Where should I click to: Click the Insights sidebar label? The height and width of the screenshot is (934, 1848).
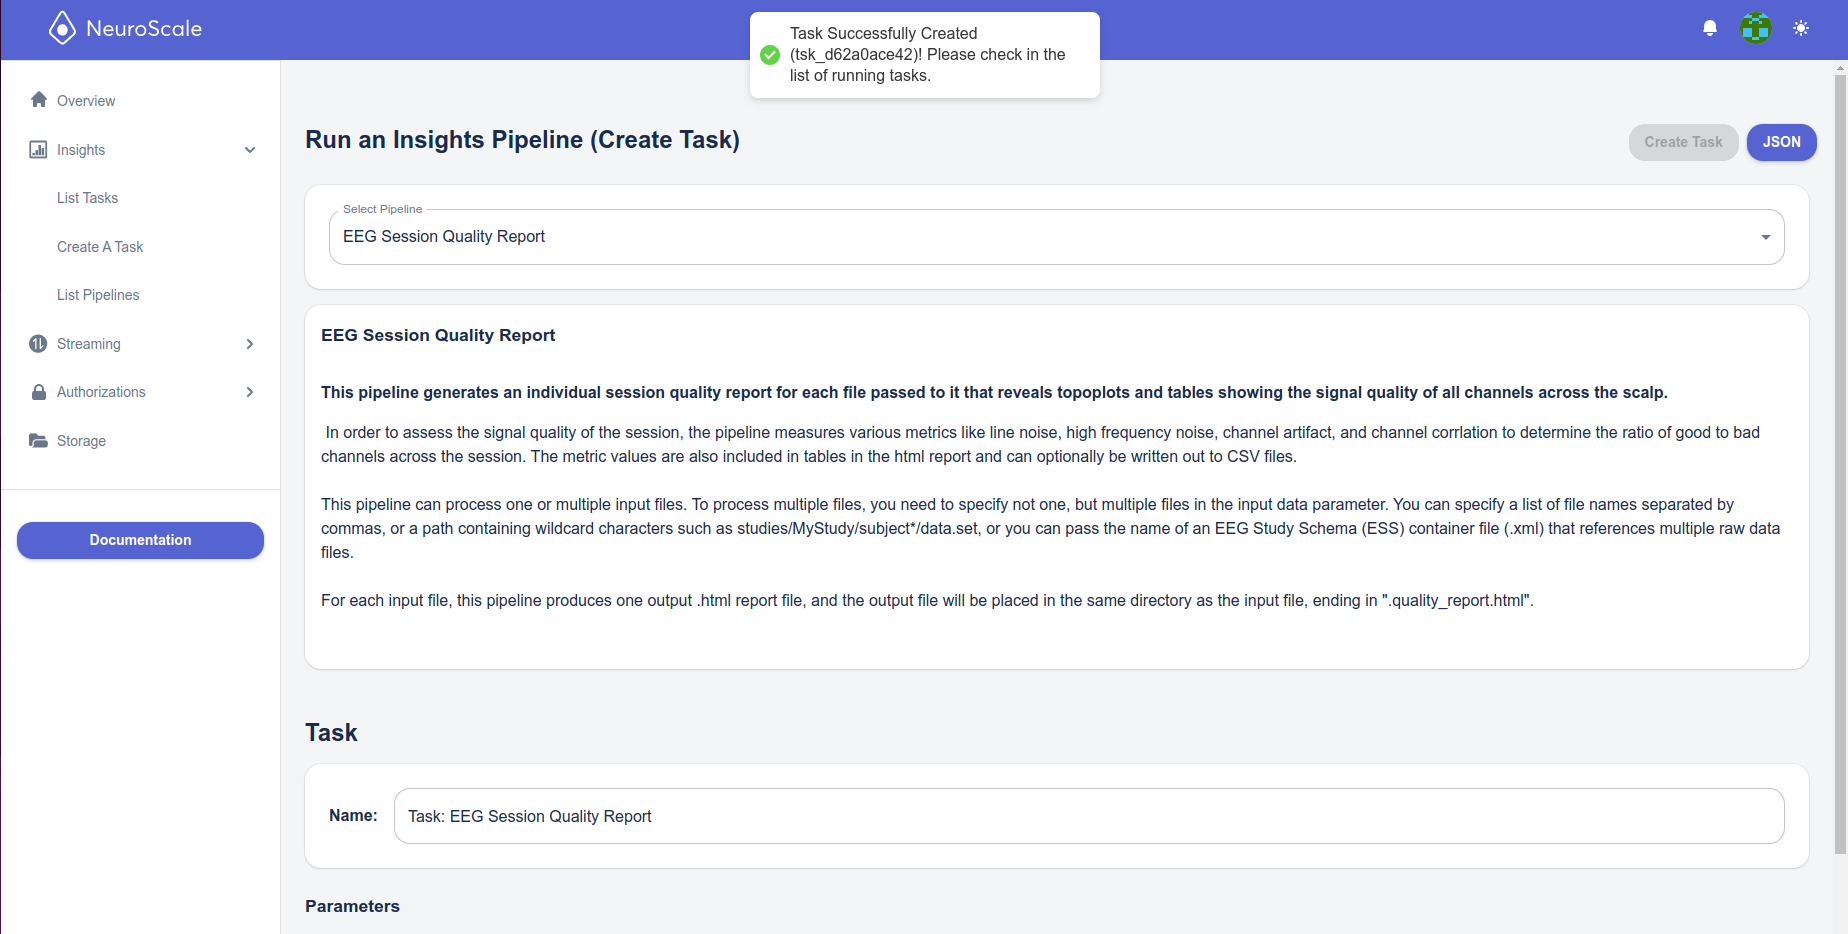click(81, 150)
